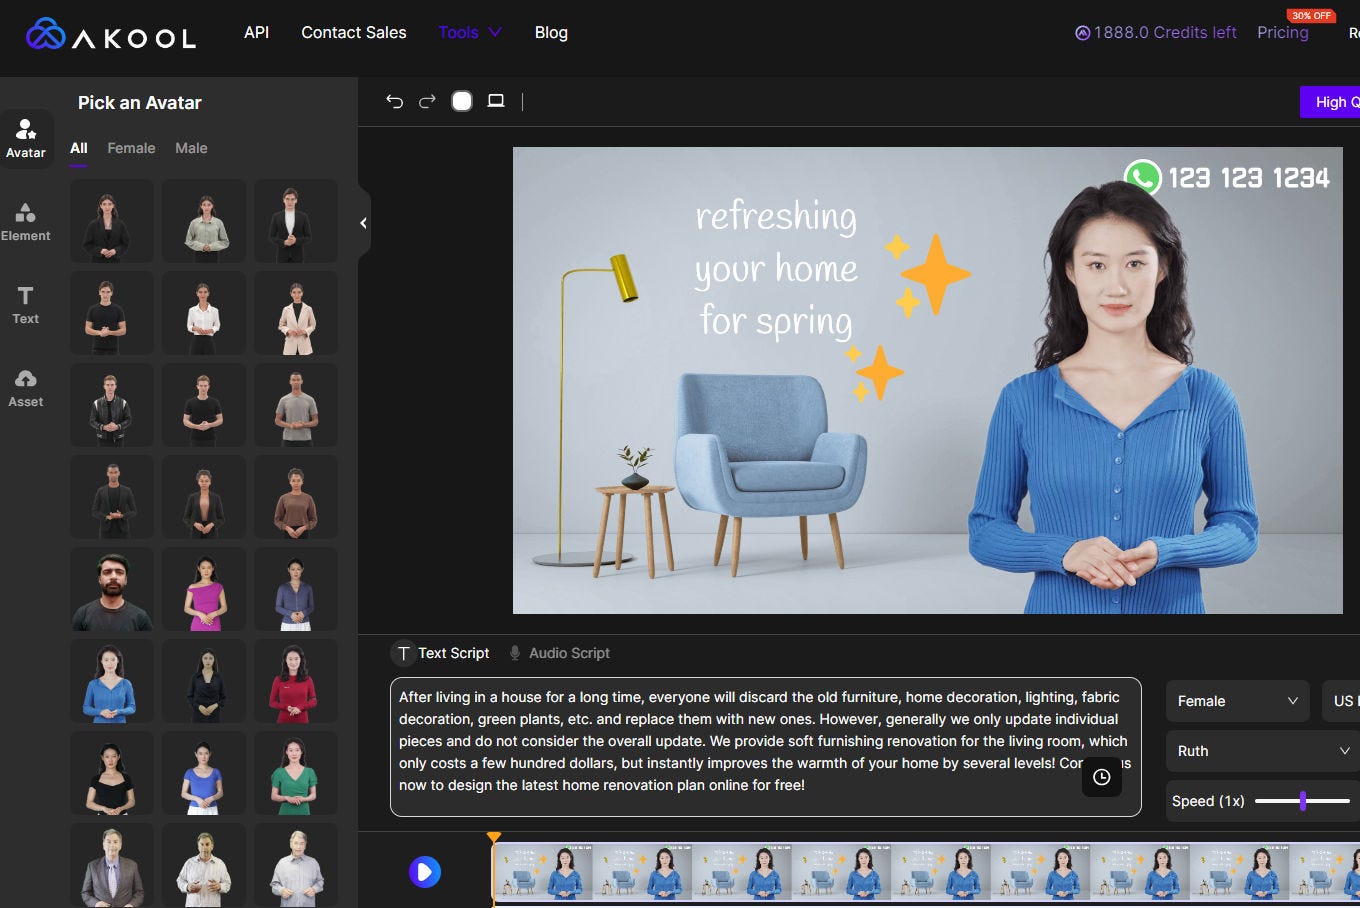The image size is (1360, 908).
Task: Switch to the Text Script tab
Action: click(441, 653)
